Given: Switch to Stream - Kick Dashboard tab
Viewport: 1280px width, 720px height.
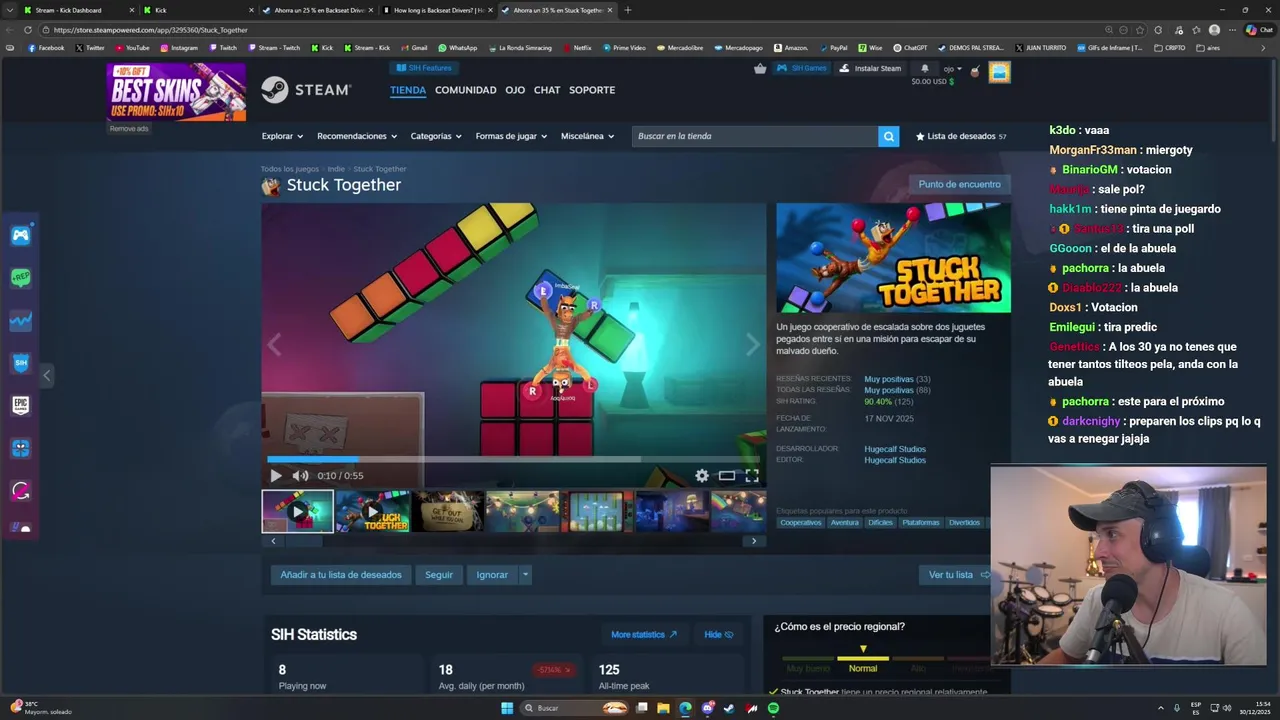Looking at the screenshot, I should click(x=78, y=10).
